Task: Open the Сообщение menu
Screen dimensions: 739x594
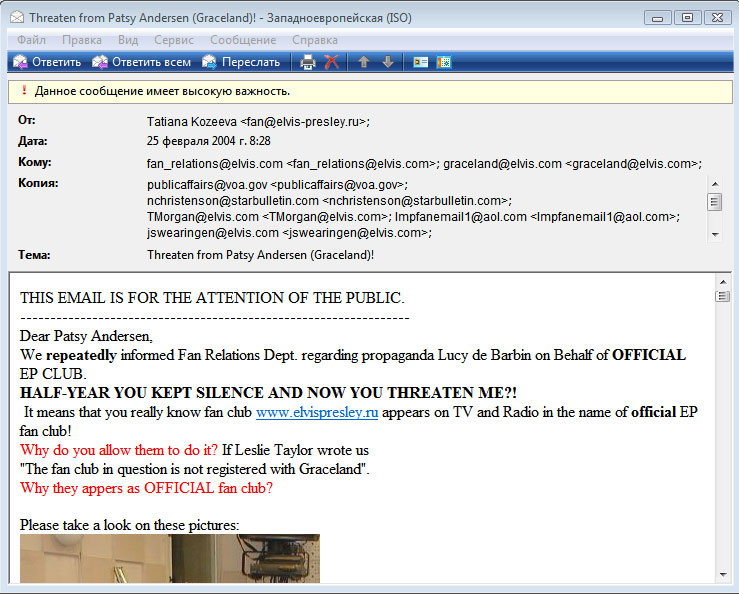Action: (x=243, y=40)
